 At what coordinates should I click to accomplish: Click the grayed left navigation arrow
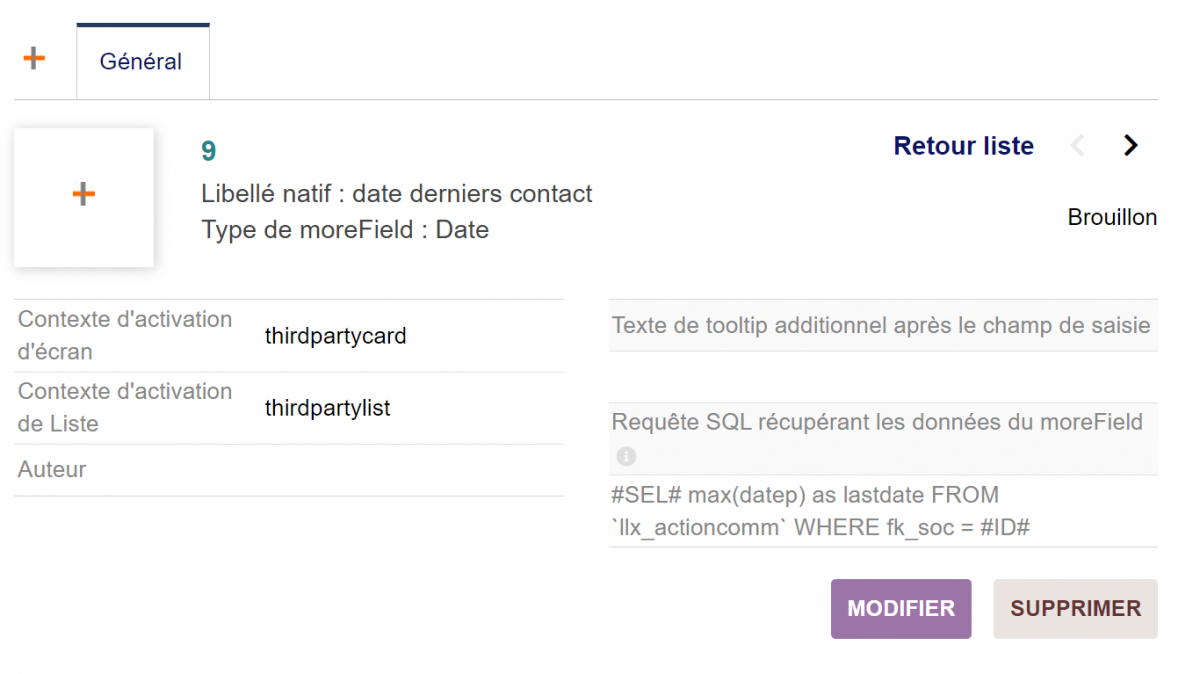click(x=1078, y=145)
